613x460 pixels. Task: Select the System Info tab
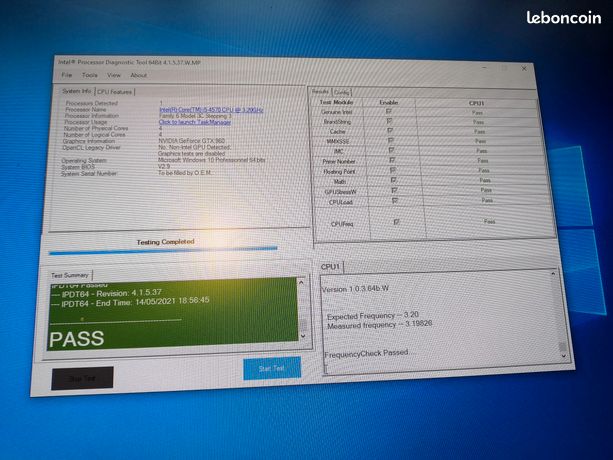click(77, 91)
